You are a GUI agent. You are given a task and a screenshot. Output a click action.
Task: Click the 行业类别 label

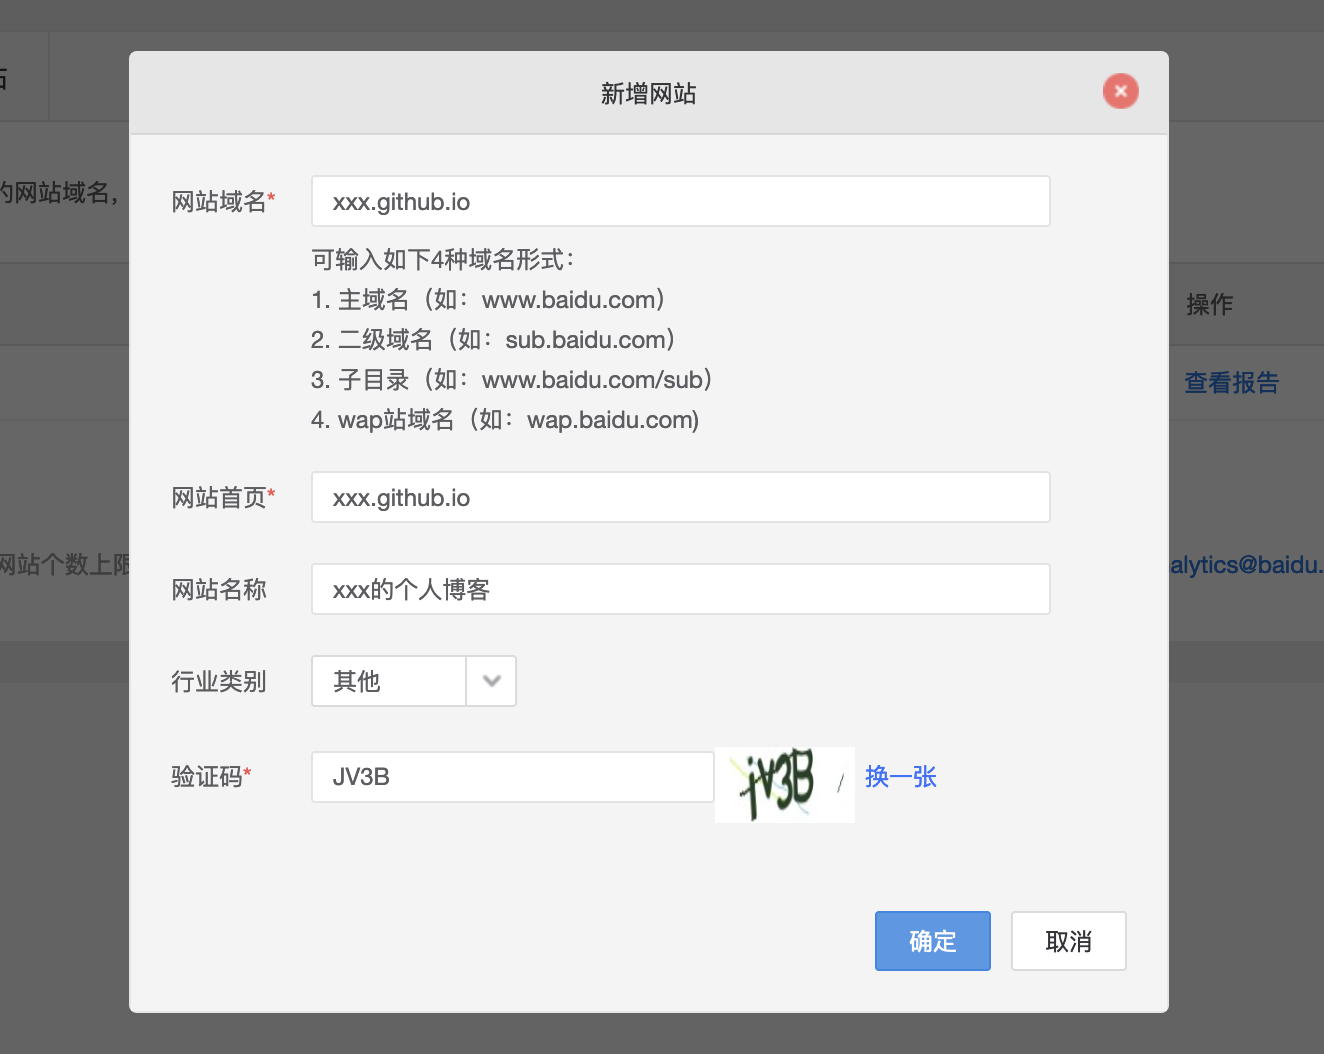(219, 682)
